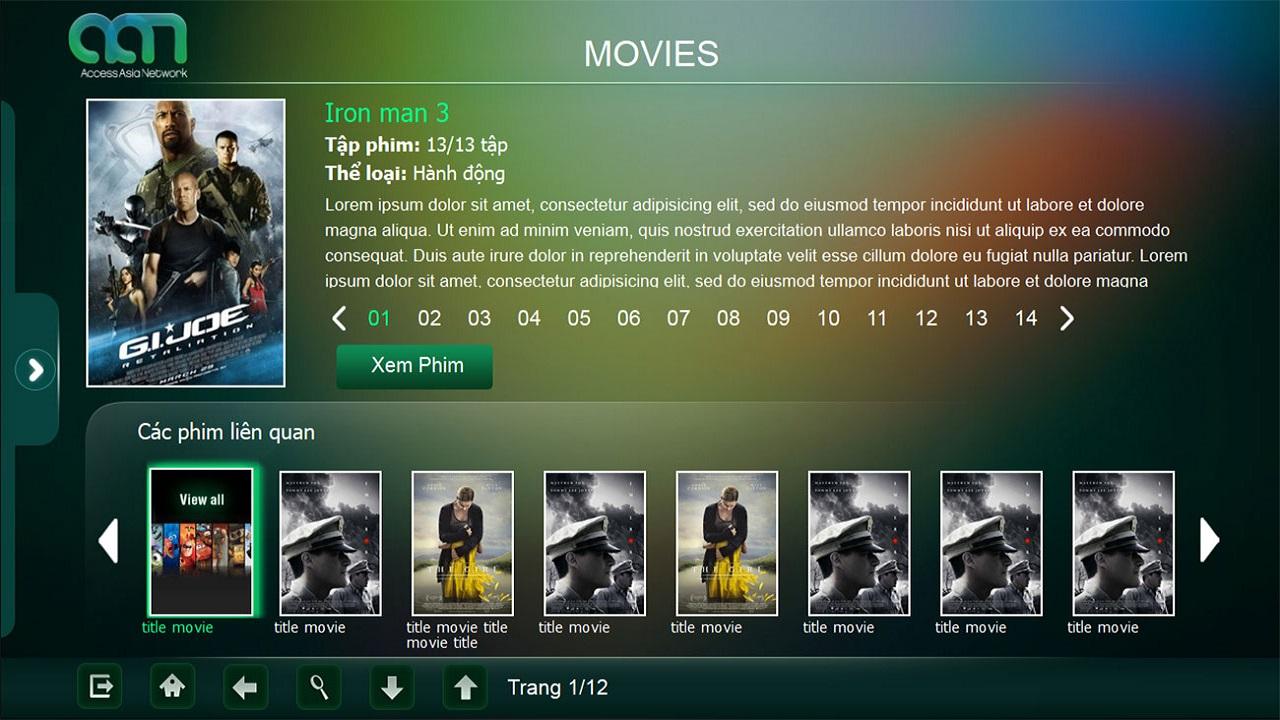
Task: Choose episode 08 from the list
Action: [x=728, y=318]
